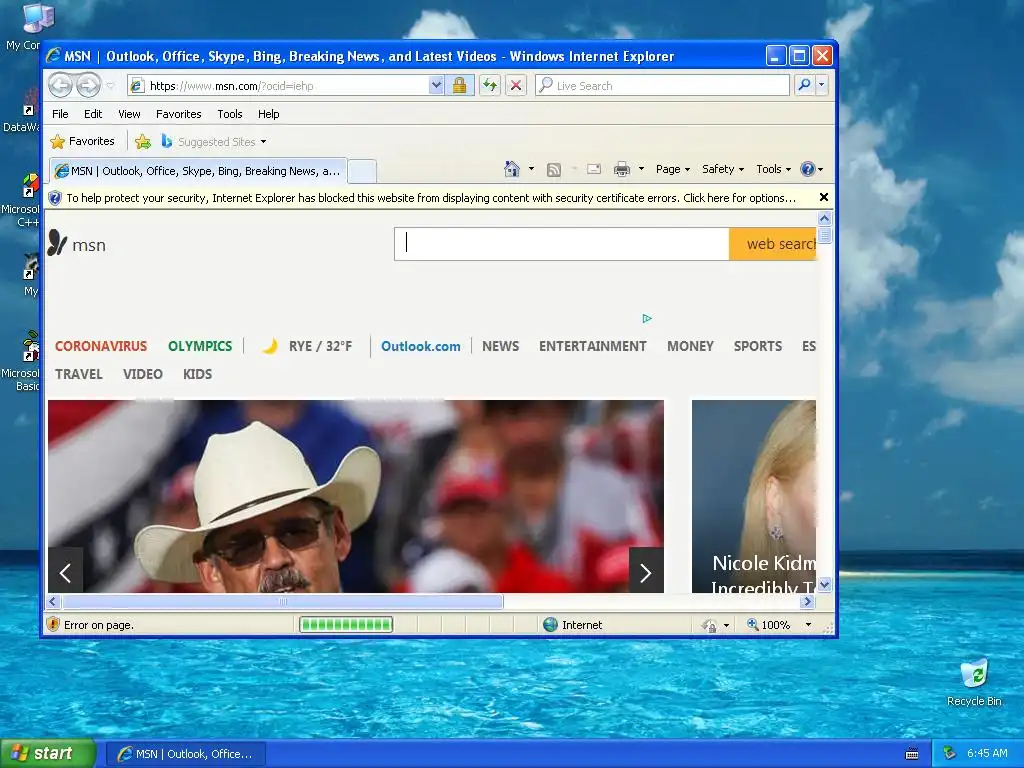The height and width of the screenshot is (768, 1024).
Task: Click the MSN web search text box
Action: pyautogui.click(x=562, y=244)
